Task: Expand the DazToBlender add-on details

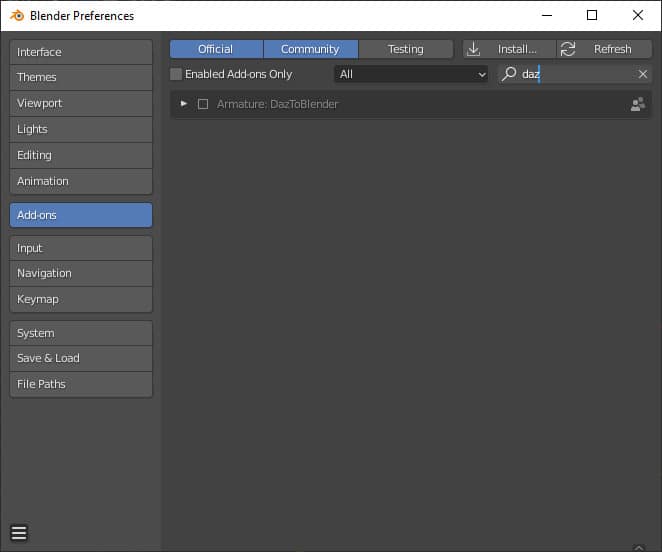Action: click(x=184, y=103)
